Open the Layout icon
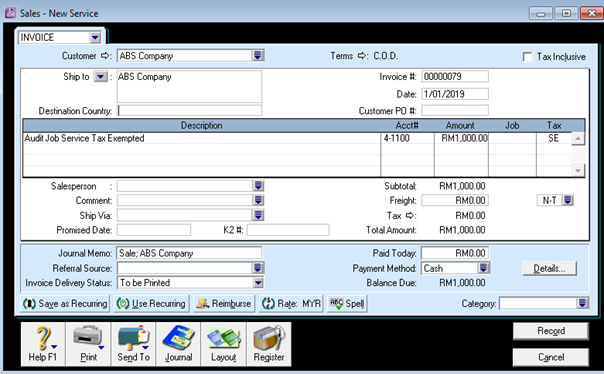Screen dimensions: 604x374 click(x=223, y=344)
